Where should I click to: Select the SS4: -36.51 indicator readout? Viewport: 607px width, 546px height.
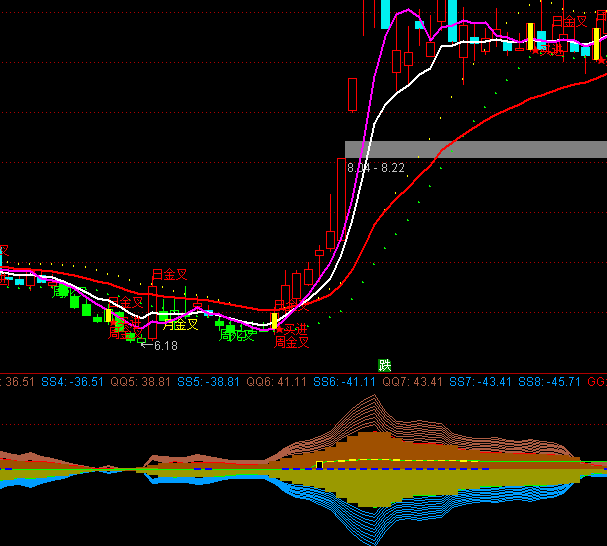click(73, 382)
